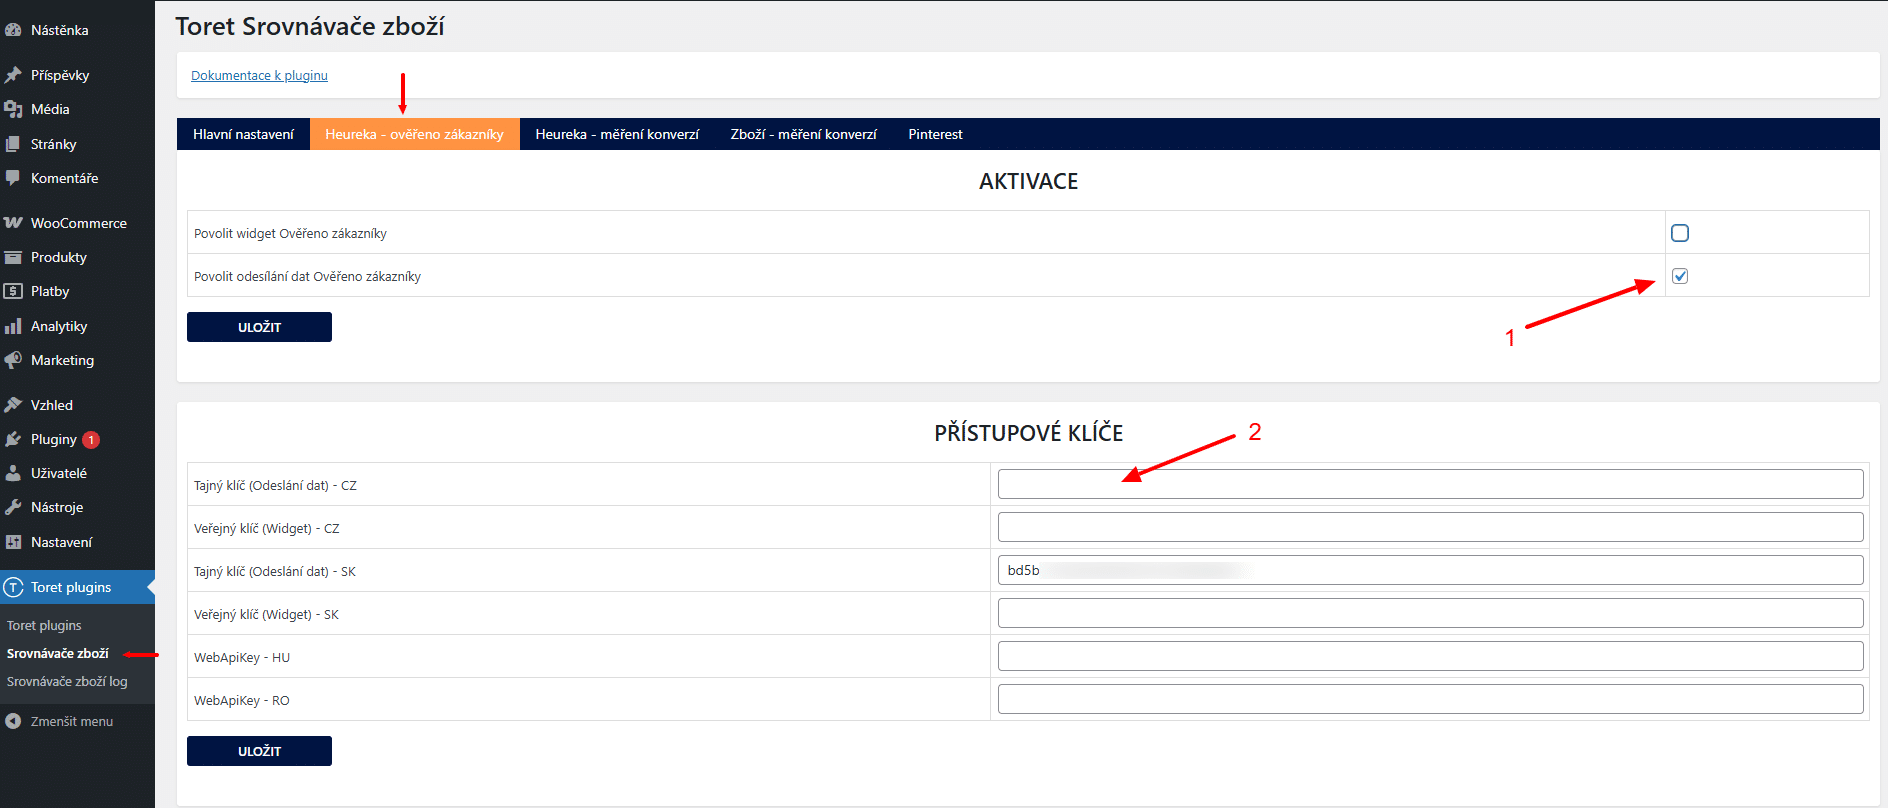Screen dimensions: 1888x808
Task: Click the Stránky pages icon
Action: coord(13,144)
